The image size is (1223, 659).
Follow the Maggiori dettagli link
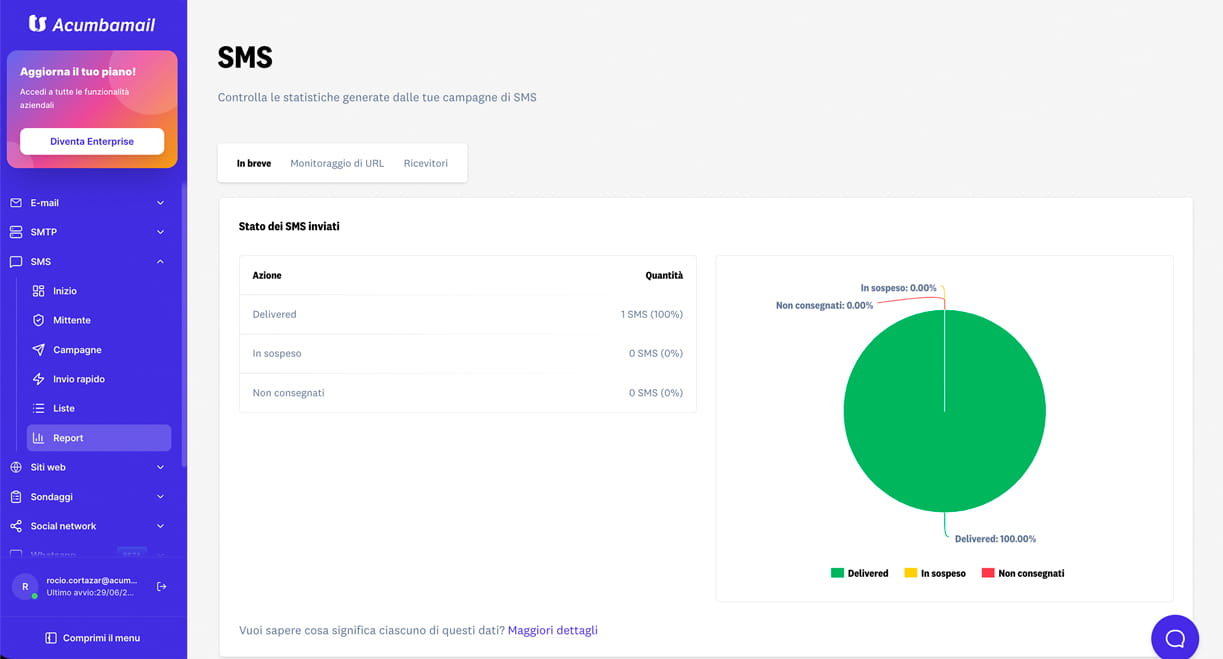coord(553,630)
